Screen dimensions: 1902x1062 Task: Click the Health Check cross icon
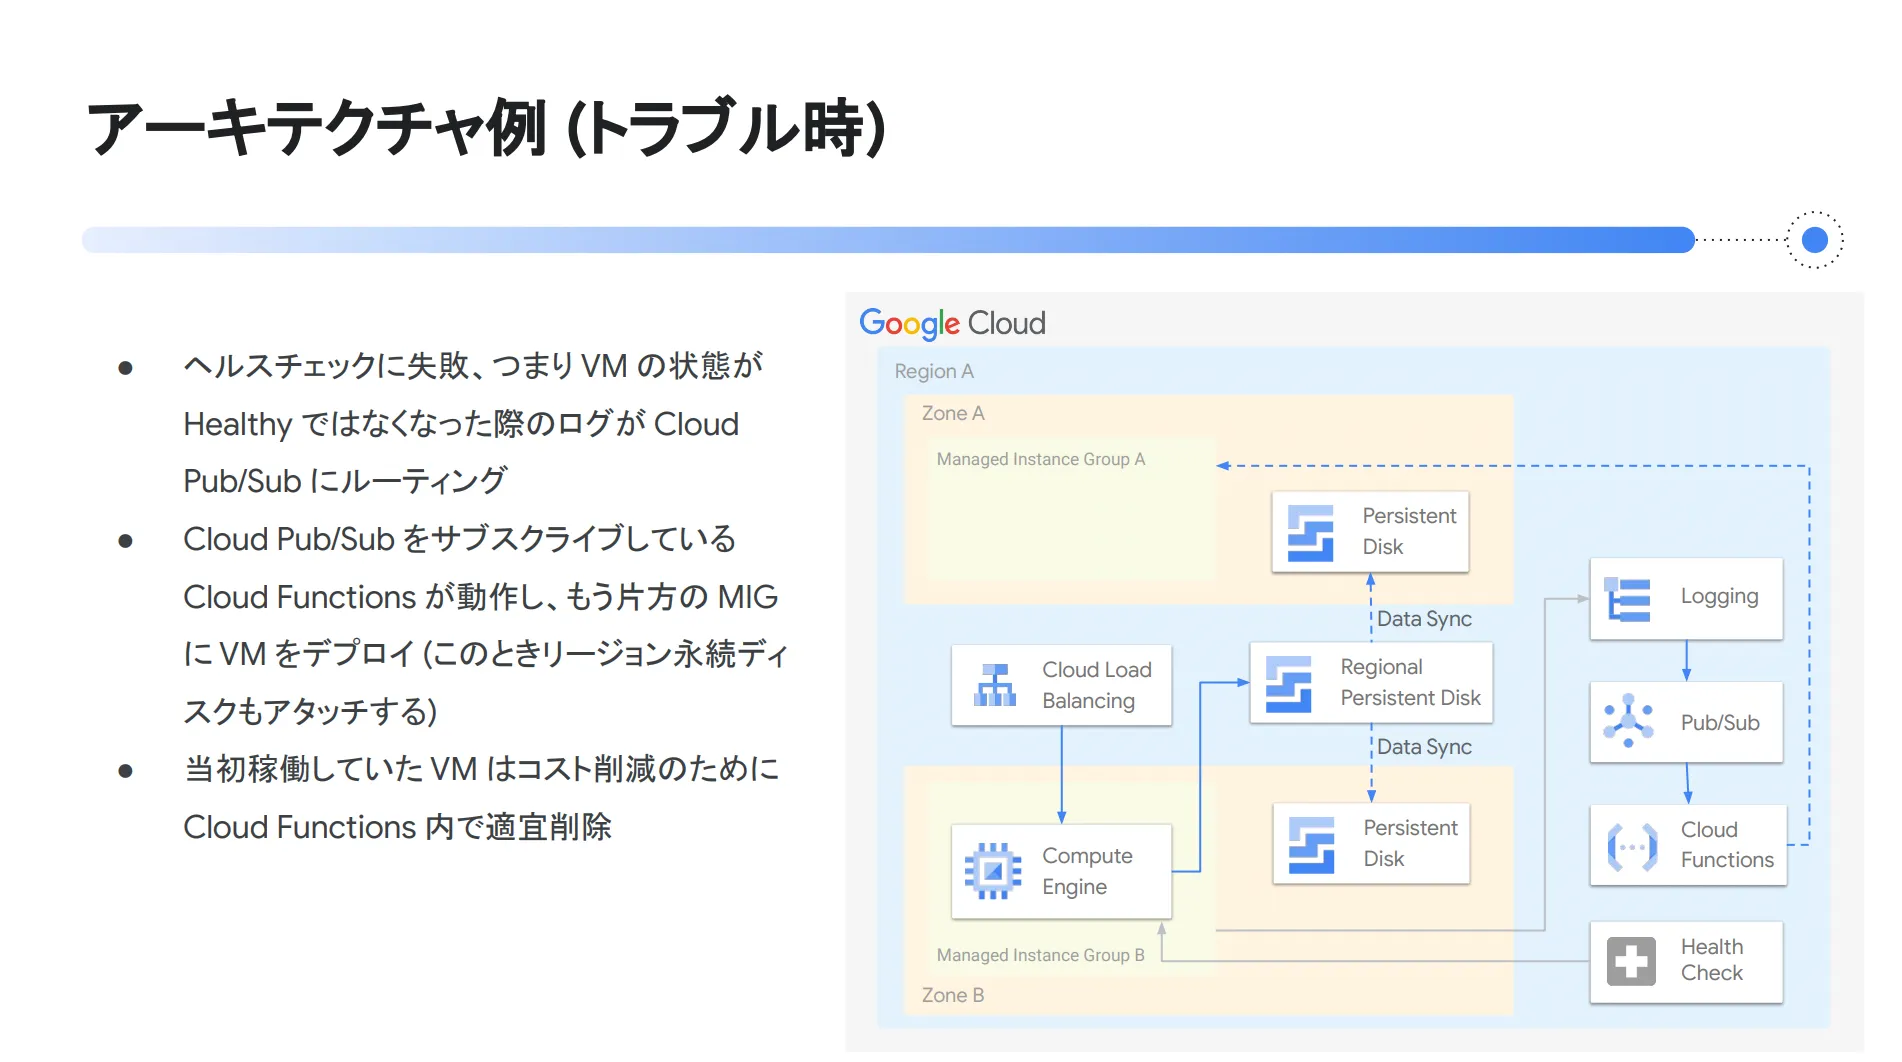(1631, 961)
